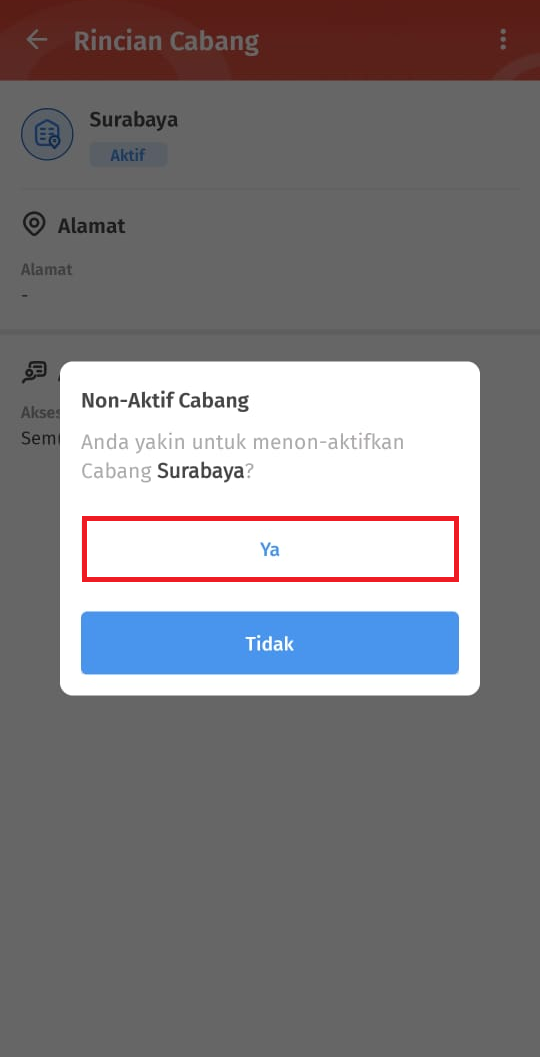The height and width of the screenshot is (1057, 540).
Task: Tap the Rincian Cabang header title
Action: pyautogui.click(x=167, y=41)
